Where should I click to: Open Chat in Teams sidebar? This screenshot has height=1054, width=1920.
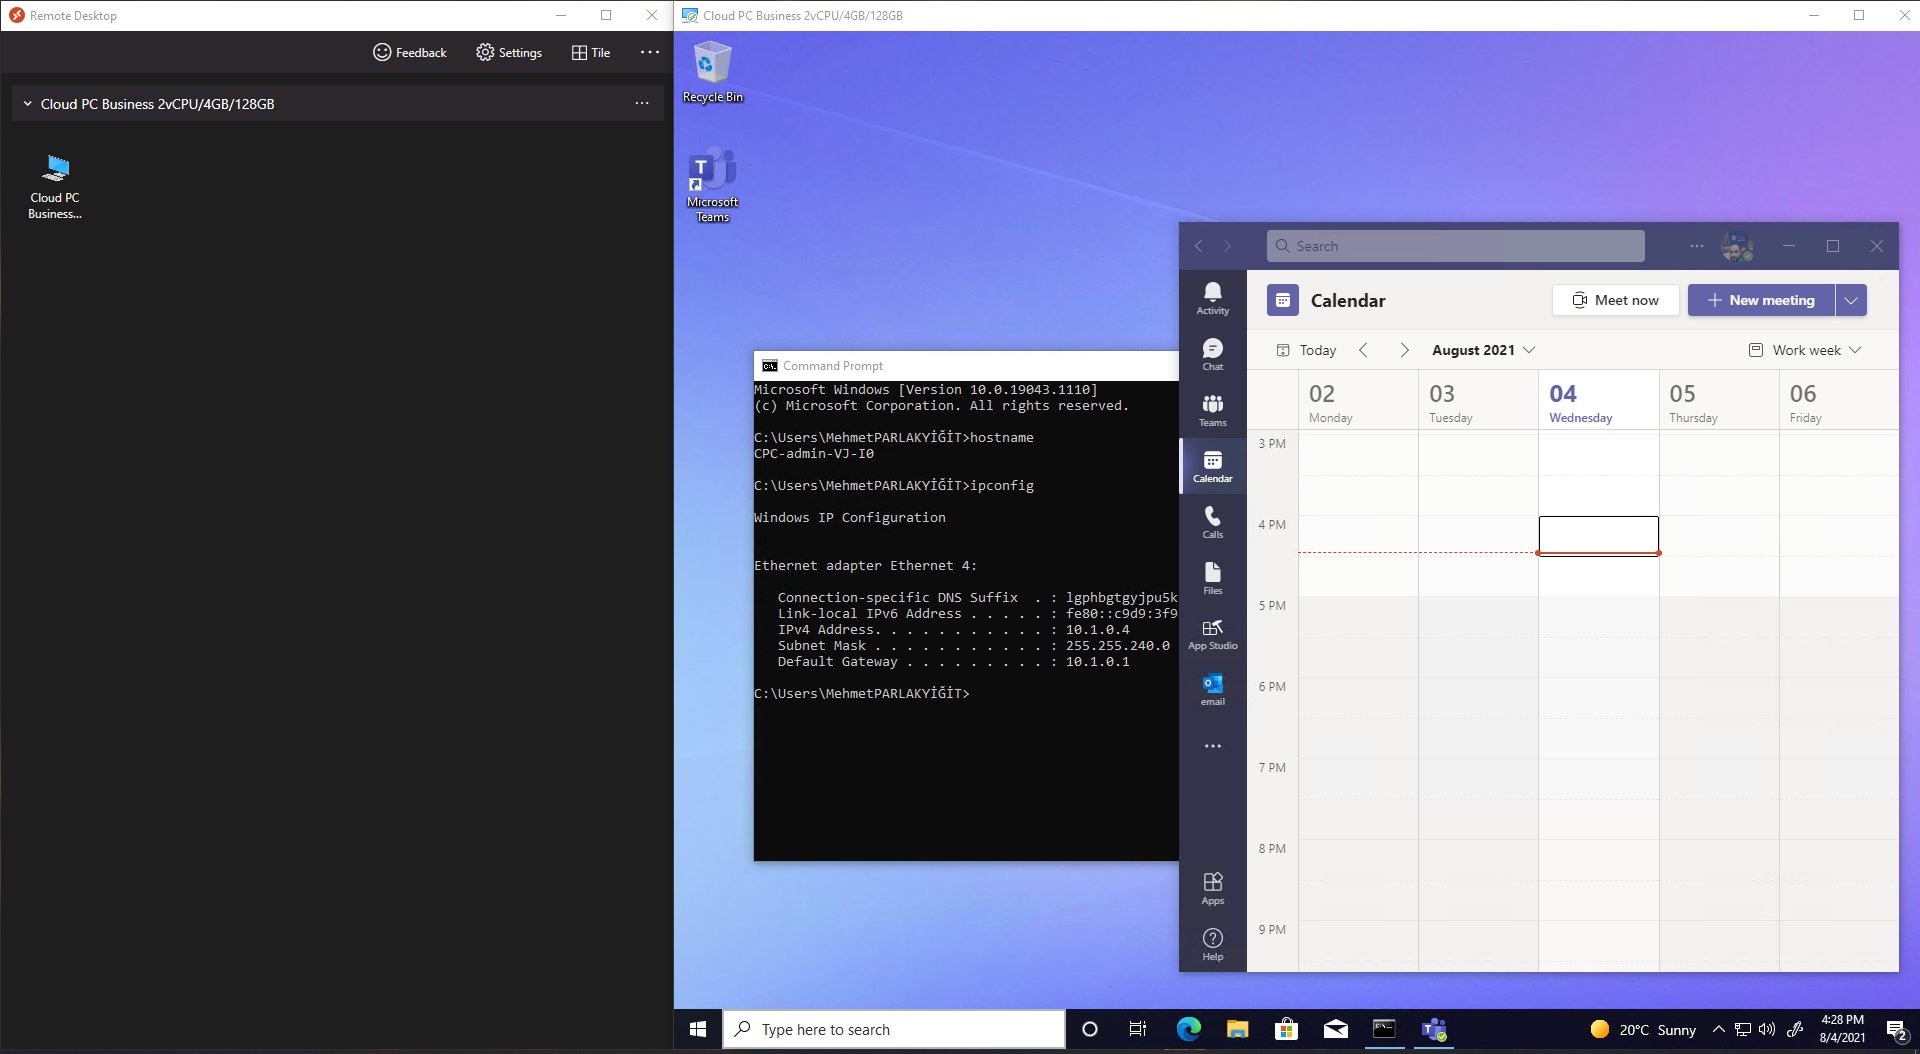point(1212,354)
